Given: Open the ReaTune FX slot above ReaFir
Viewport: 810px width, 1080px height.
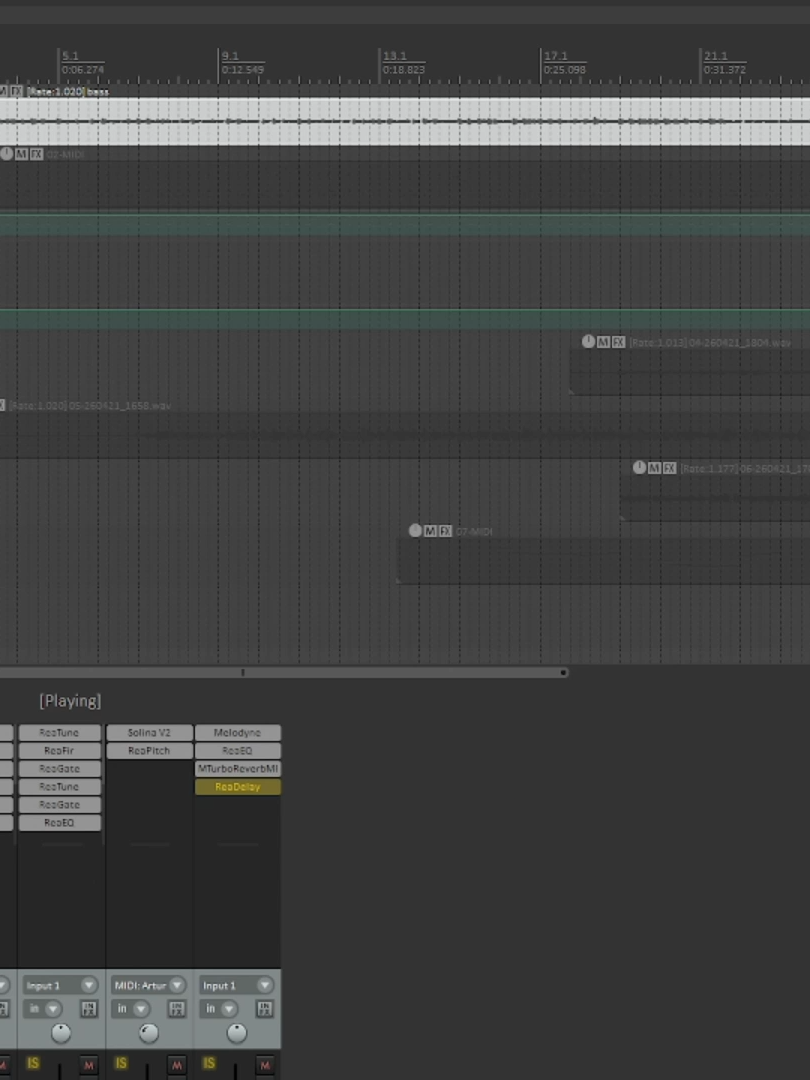Looking at the screenshot, I should pyautogui.click(x=60, y=733).
